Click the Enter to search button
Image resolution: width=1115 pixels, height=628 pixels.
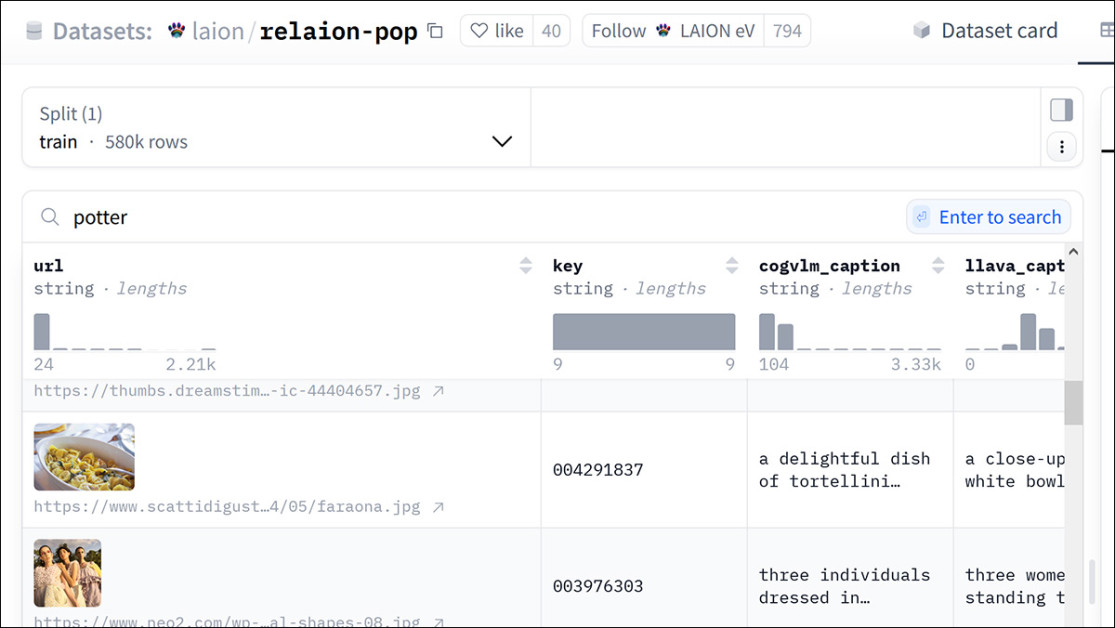[x=988, y=216]
